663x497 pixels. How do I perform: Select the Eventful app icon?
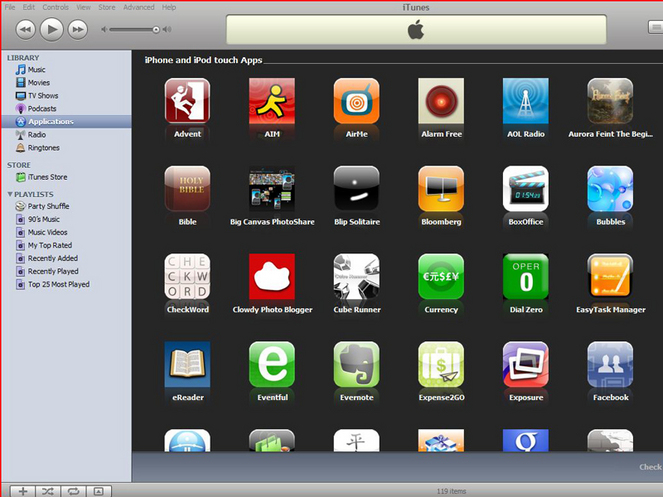coord(272,365)
